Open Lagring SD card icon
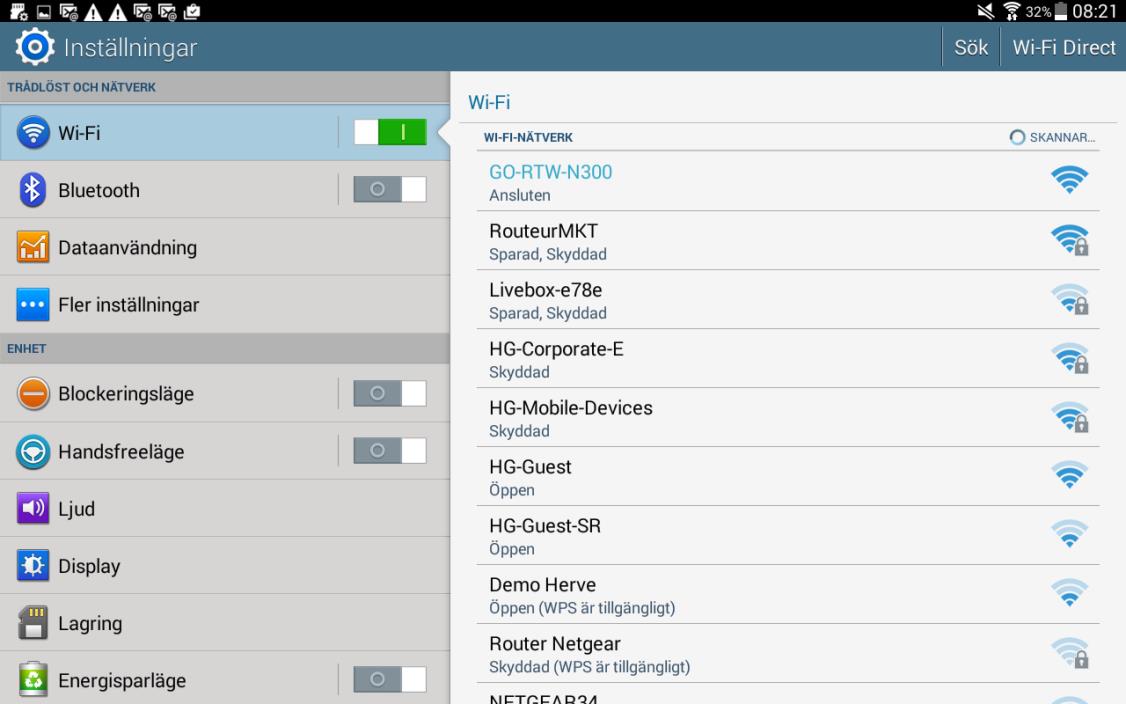Viewport: 1126px width, 704px height. pyautogui.click(x=33, y=623)
